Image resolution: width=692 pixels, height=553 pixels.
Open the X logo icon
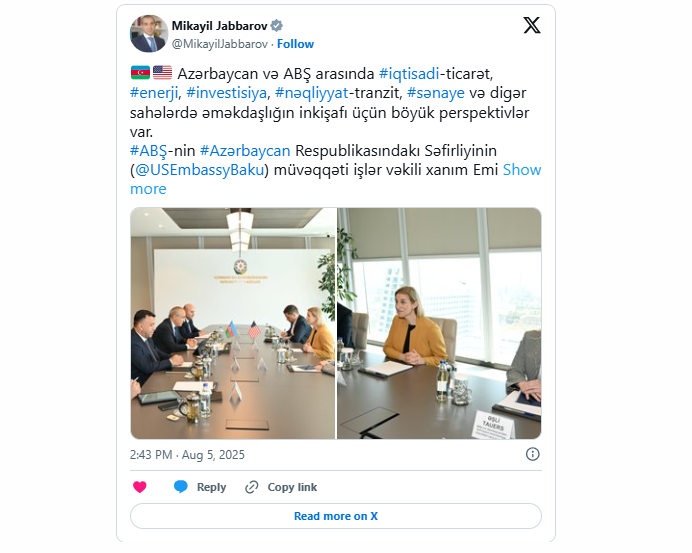(x=532, y=25)
